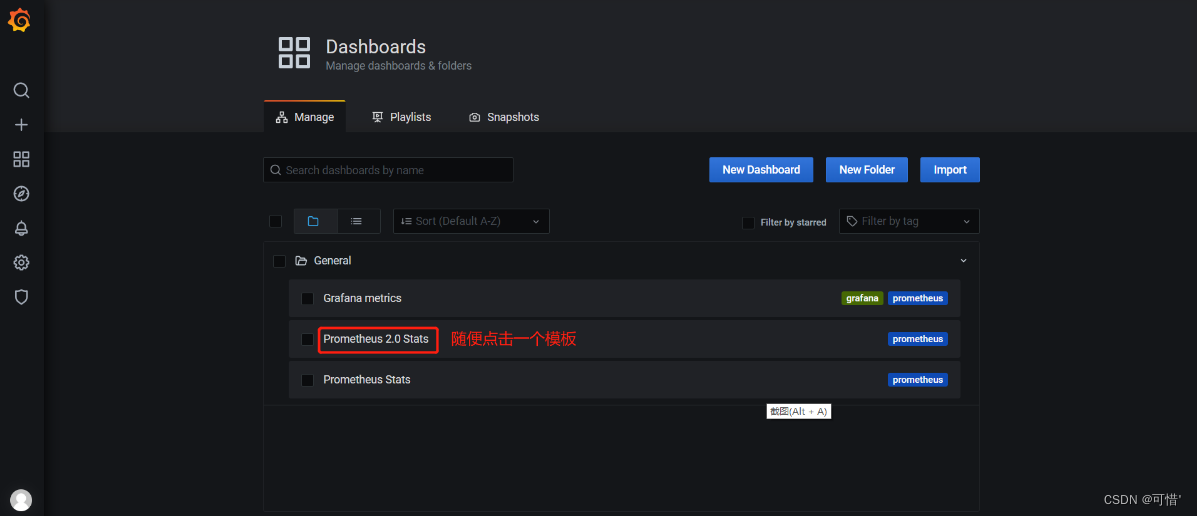
Task: Open the Dashboards grid icon in sidebar
Action: point(21,160)
